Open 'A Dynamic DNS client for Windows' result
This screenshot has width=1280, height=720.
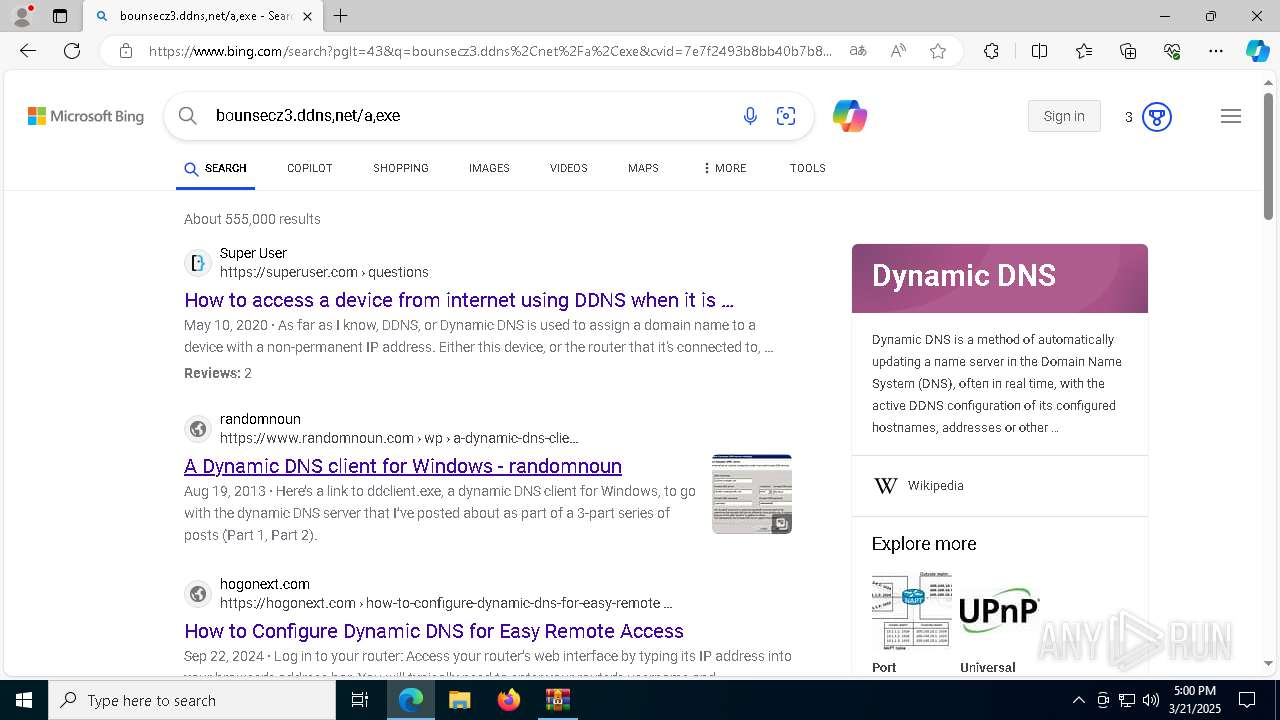click(x=403, y=466)
